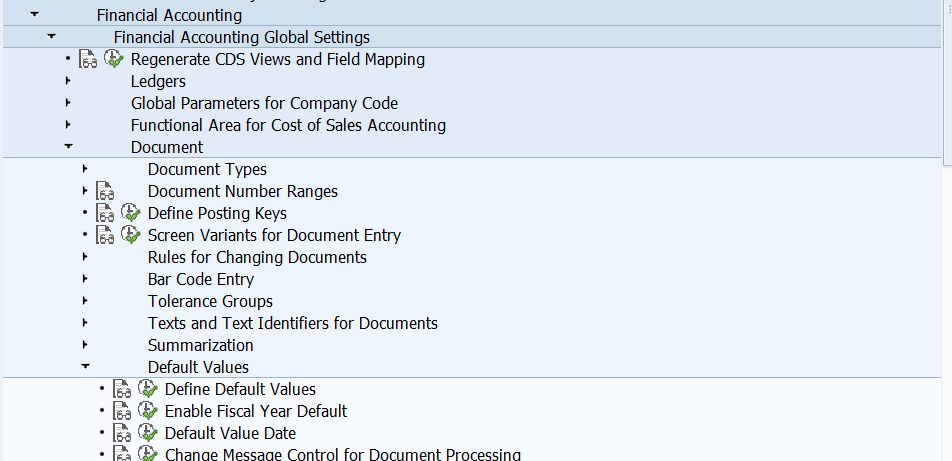The height and width of the screenshot is (461, 952).
Task: Select the Ledgers entry
Action: [x=158, y=81]
